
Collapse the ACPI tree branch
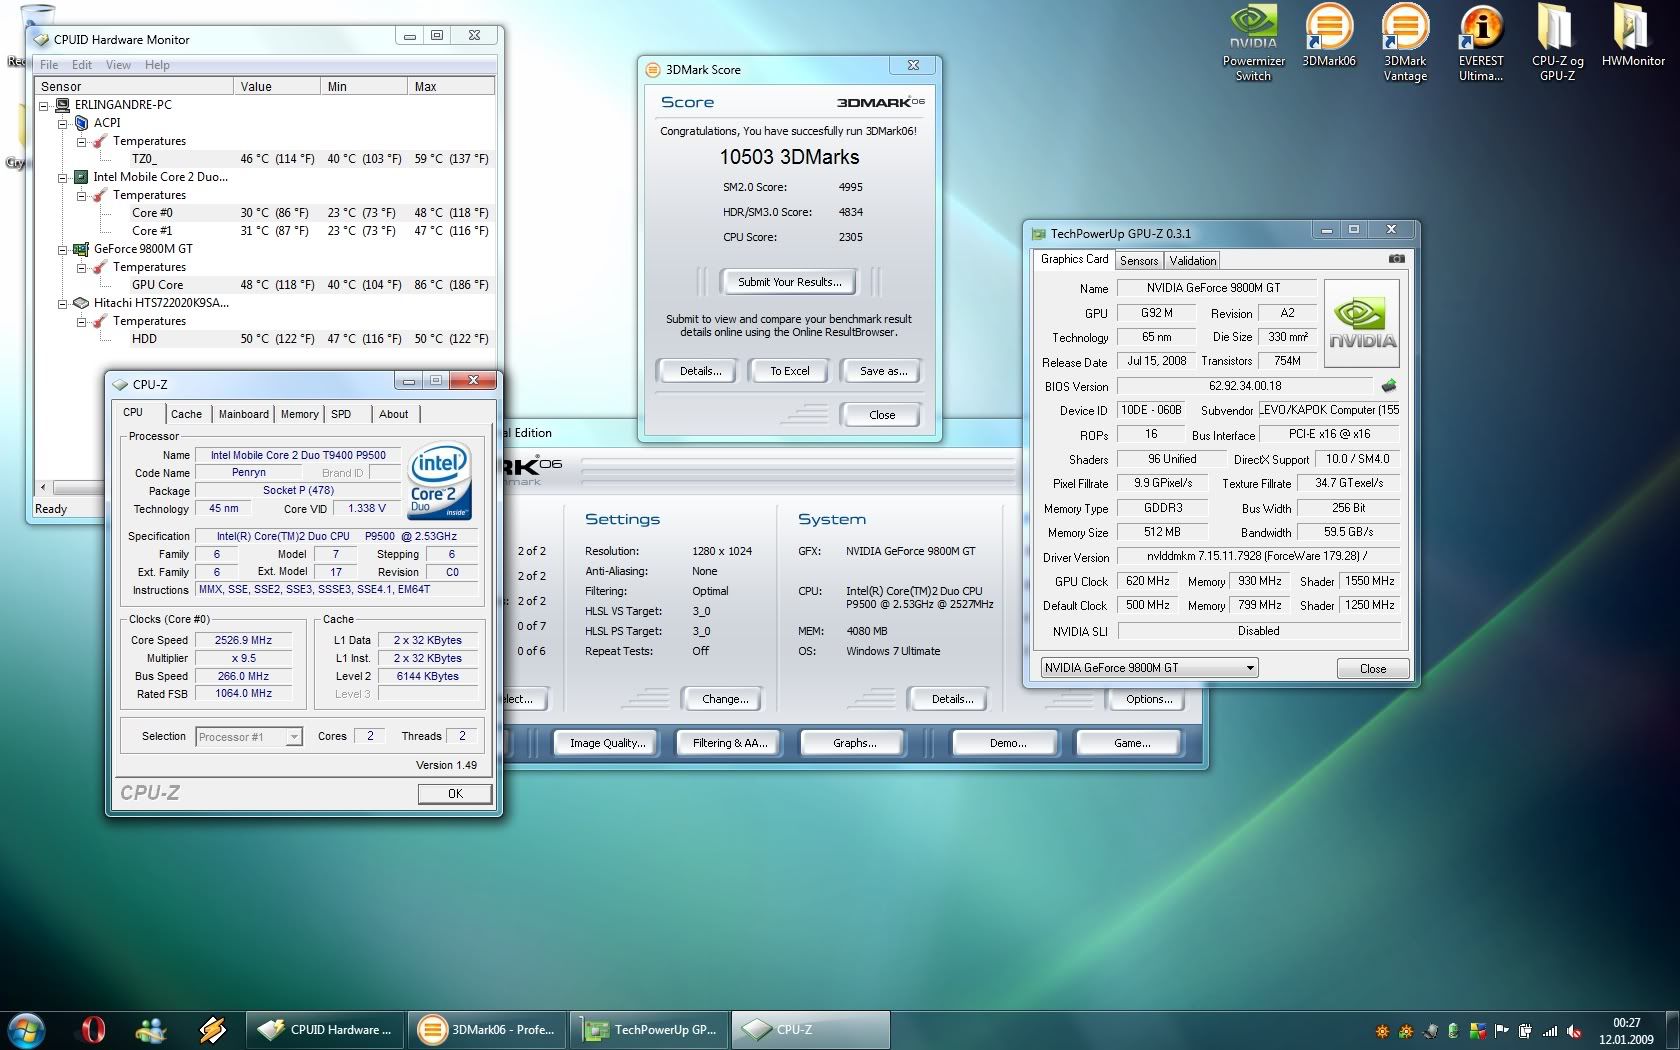pyautogui.click(x=62, y=123)
